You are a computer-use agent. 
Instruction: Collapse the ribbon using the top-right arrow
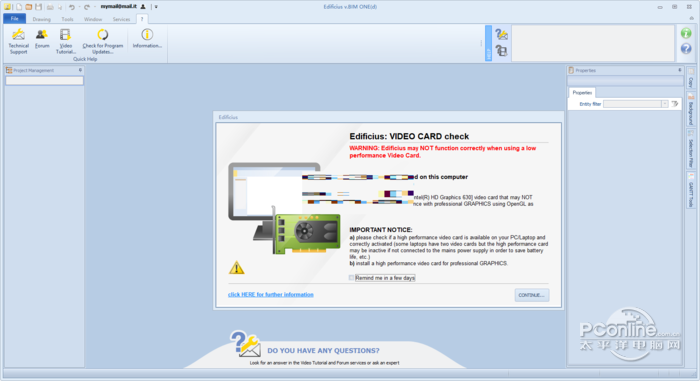pos(692,18)
